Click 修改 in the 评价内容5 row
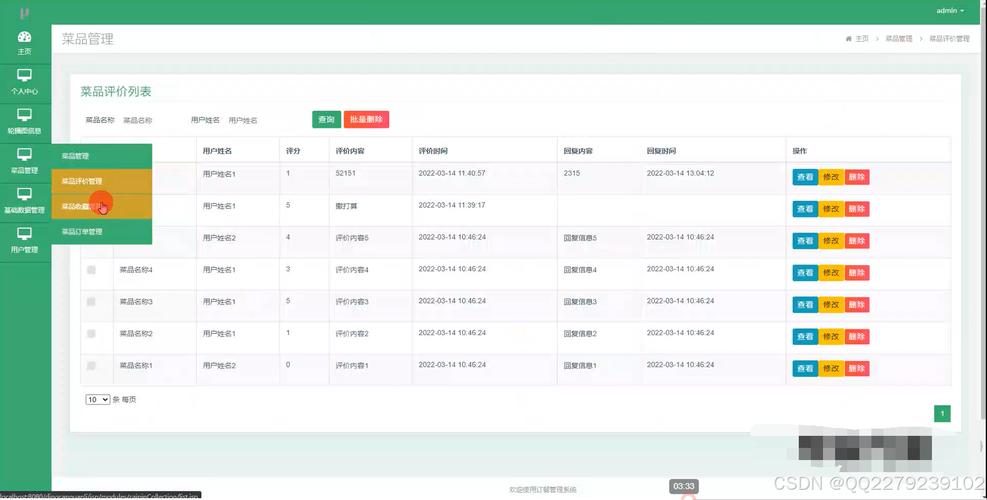This screenshot has width=987, height=500. (x=831, y=241)
